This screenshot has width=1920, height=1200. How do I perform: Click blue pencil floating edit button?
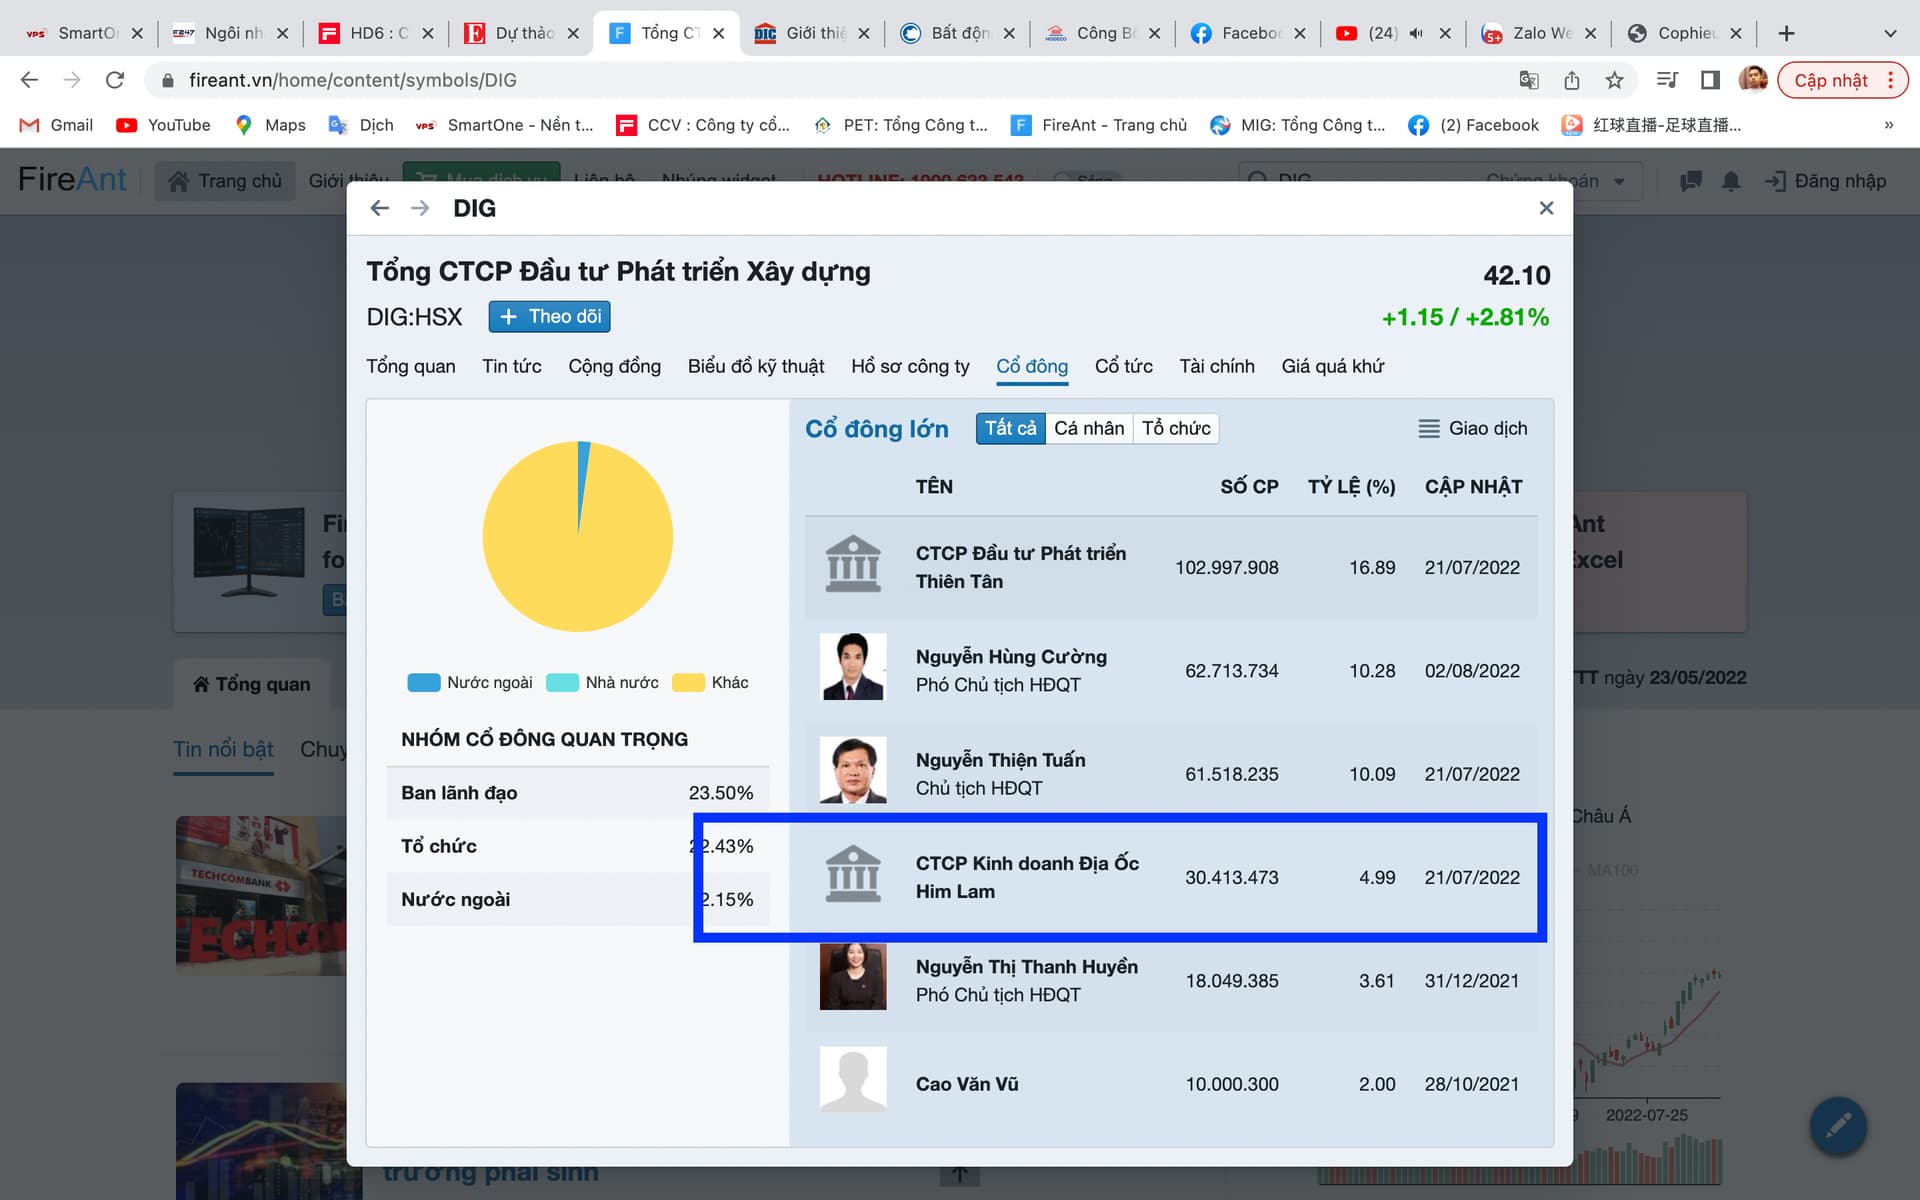(x=1838, y=1126)
